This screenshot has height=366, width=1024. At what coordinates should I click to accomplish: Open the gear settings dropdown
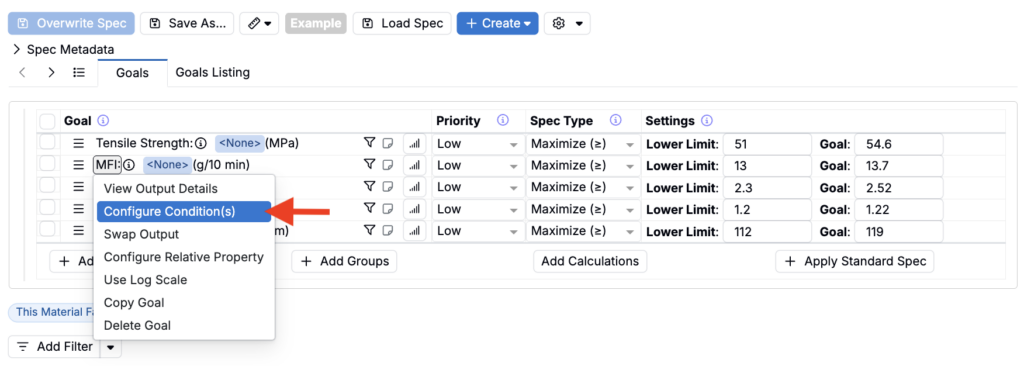point(567,24)
